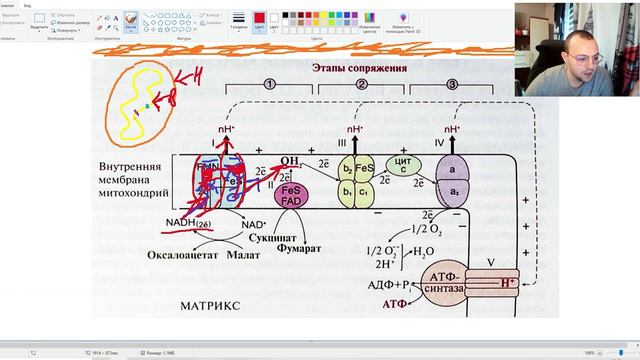Open the shape Outline (Контур) dropdown
This screenshot has height=360, width=640.
(211, 15)
